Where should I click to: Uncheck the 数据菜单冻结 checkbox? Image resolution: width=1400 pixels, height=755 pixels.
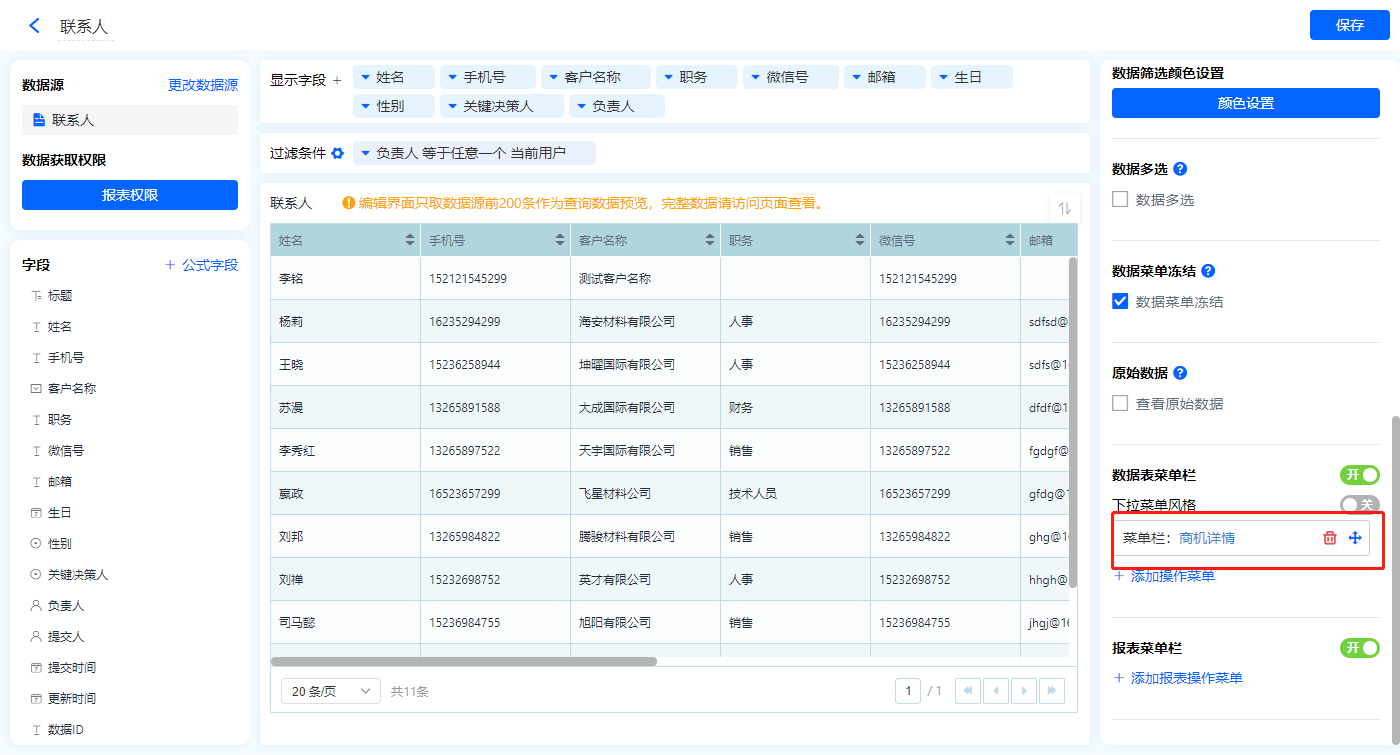(x=1120, y=301)
